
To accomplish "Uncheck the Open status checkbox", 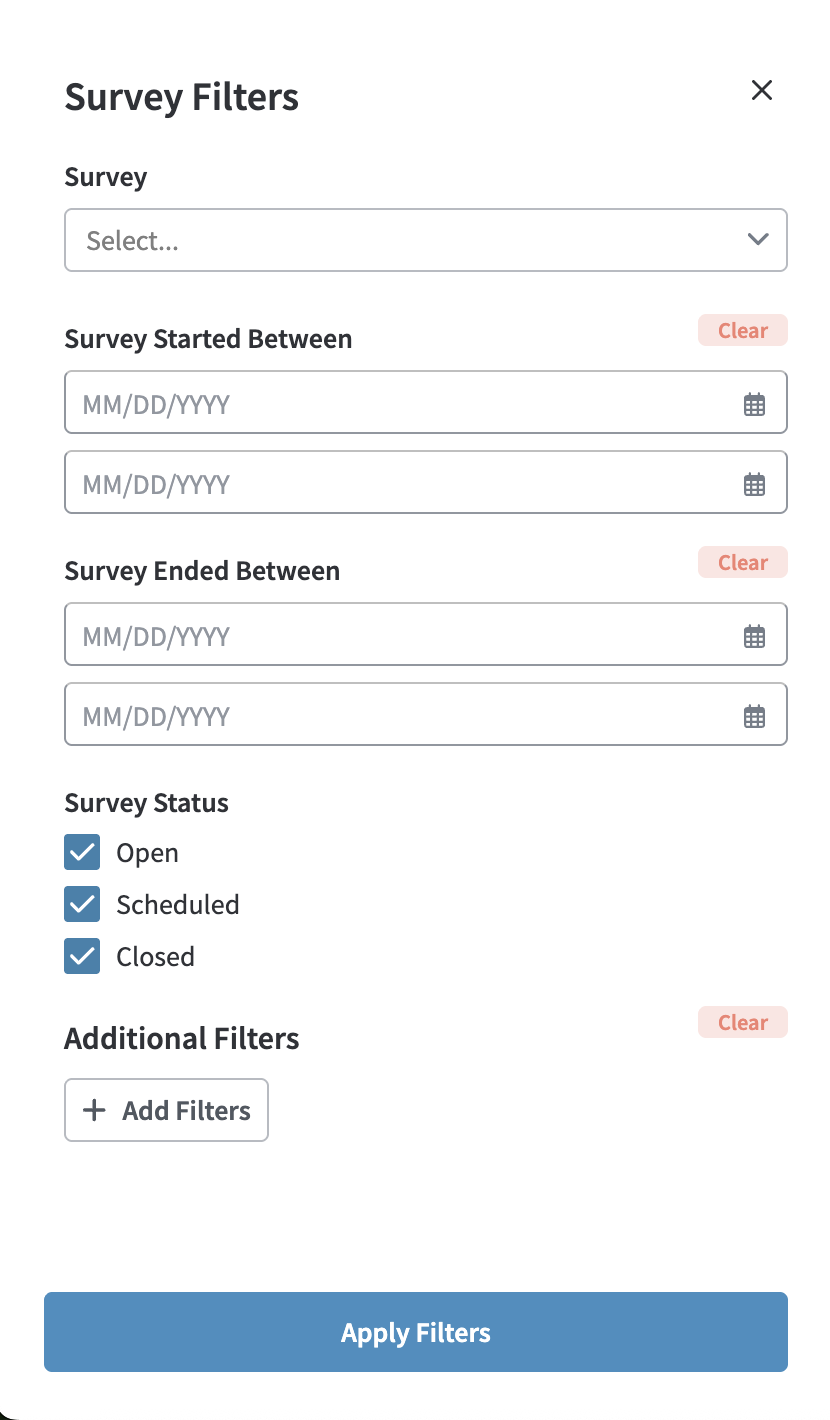I will point(82,853).
